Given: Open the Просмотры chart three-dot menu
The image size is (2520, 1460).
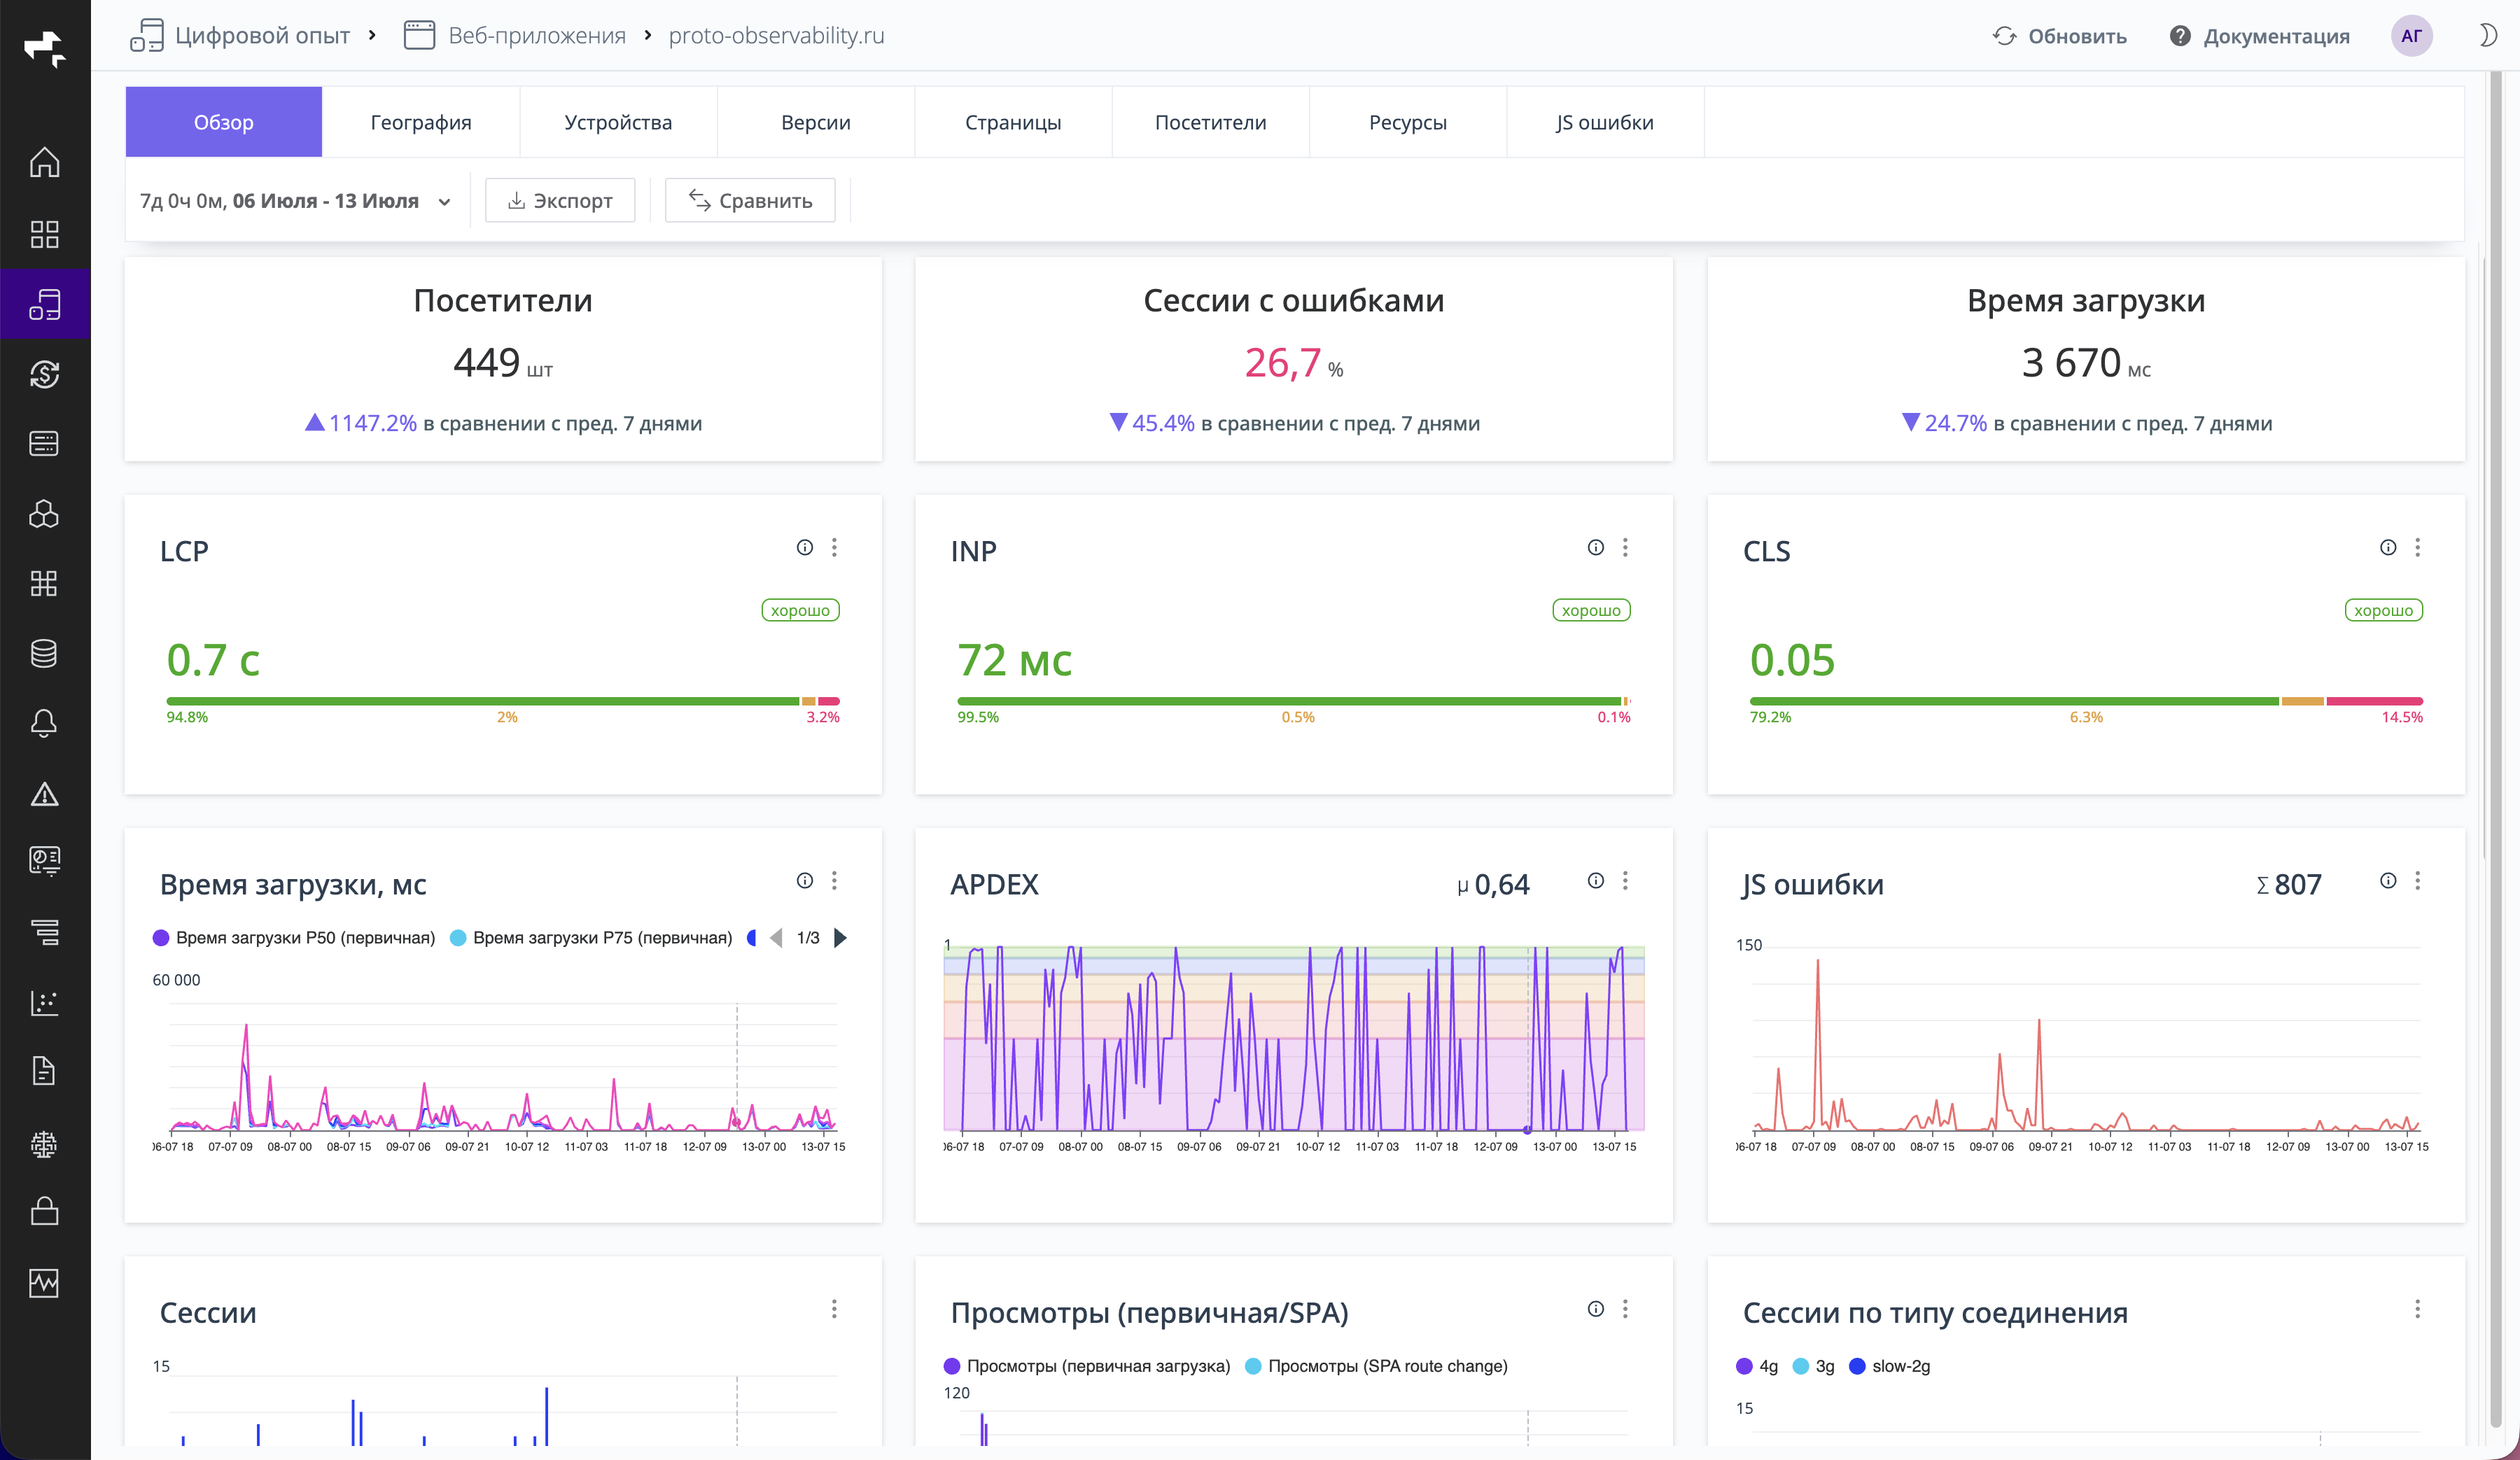Looking at the screenshot, I should [1625, 1309].
